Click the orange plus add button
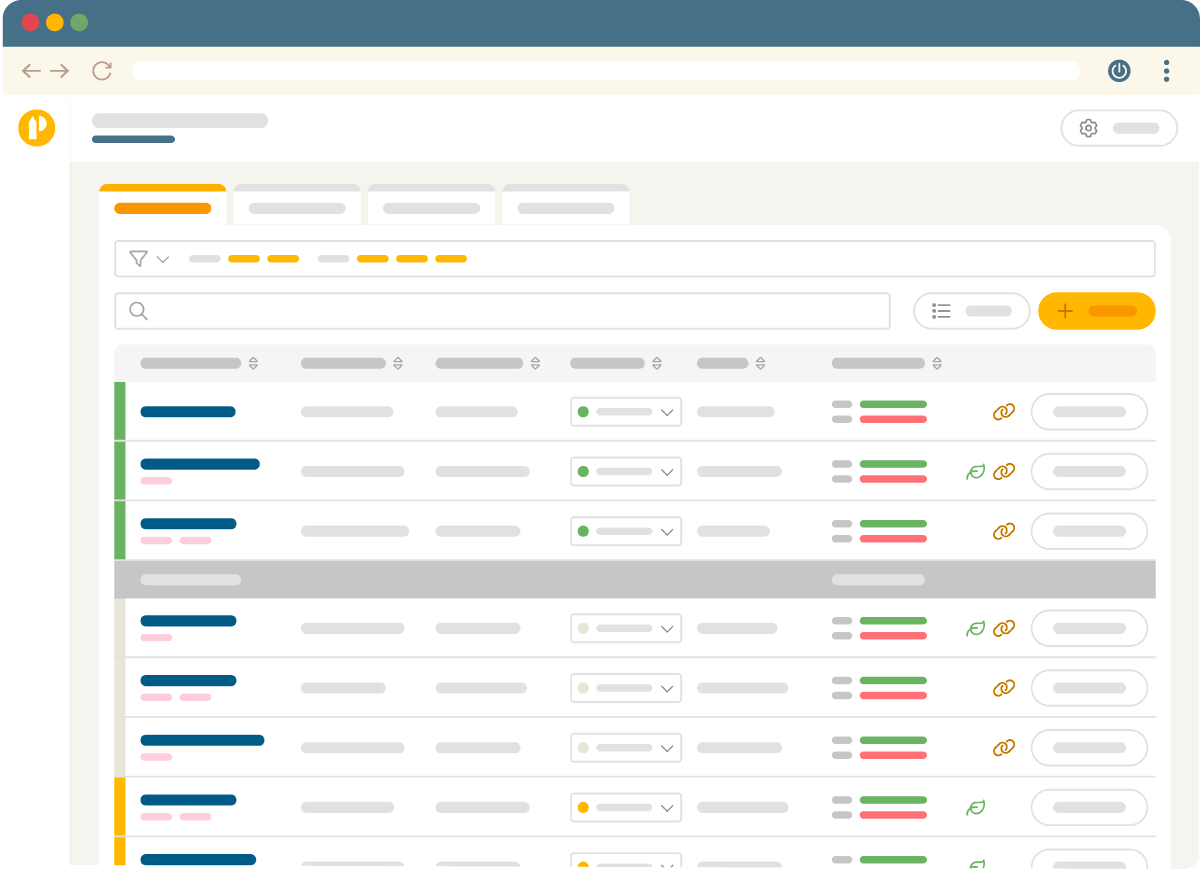Screen dimensions: 1200x869 (x=1096, y=311)
